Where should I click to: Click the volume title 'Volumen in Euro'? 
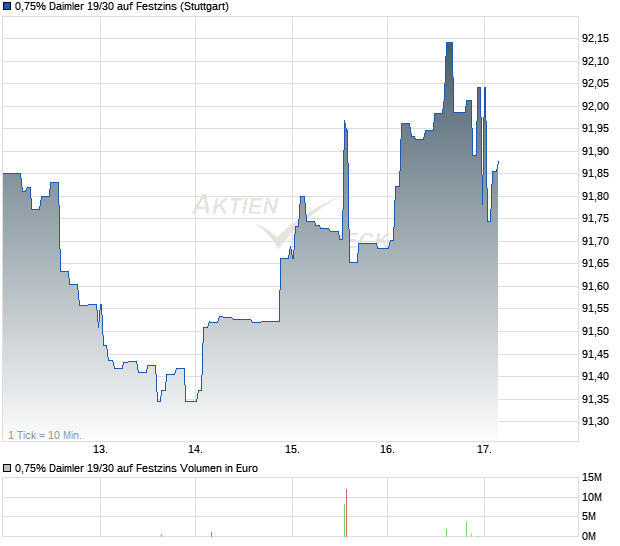219,469
